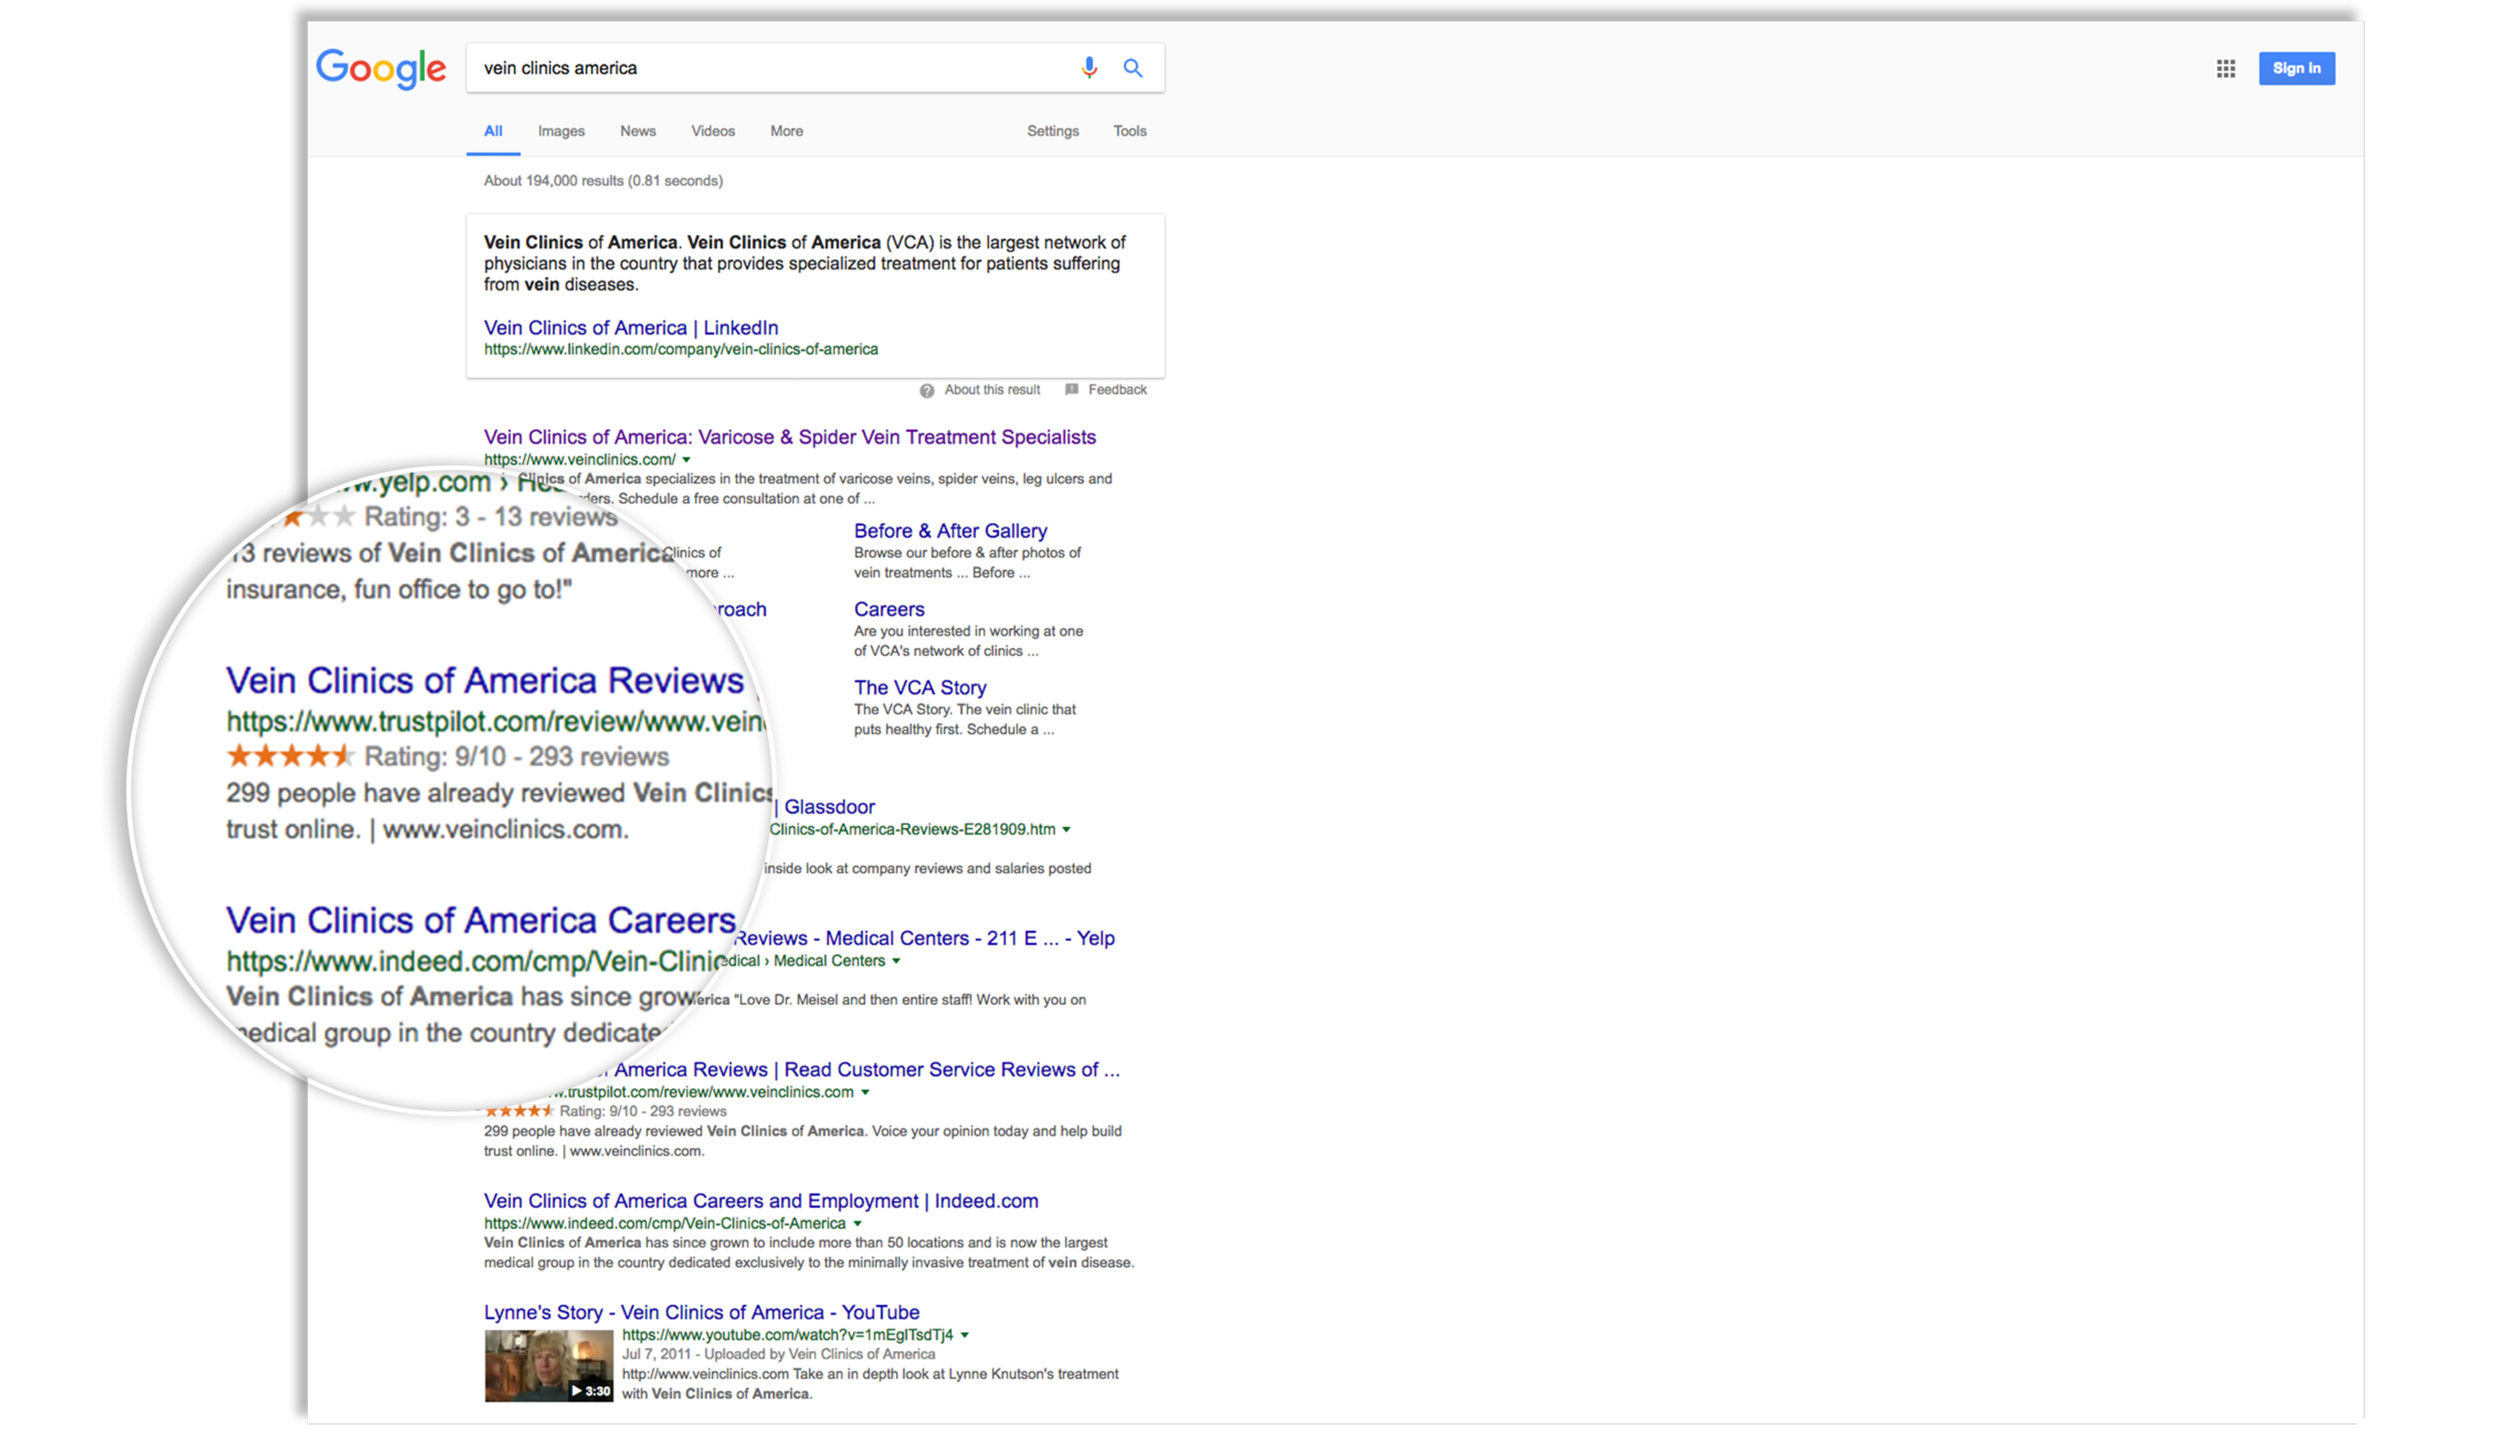
Task: Open Varicose & Spider Vein Treatment Specialists result
Action: pyautogui.click(x=790, y=437)
